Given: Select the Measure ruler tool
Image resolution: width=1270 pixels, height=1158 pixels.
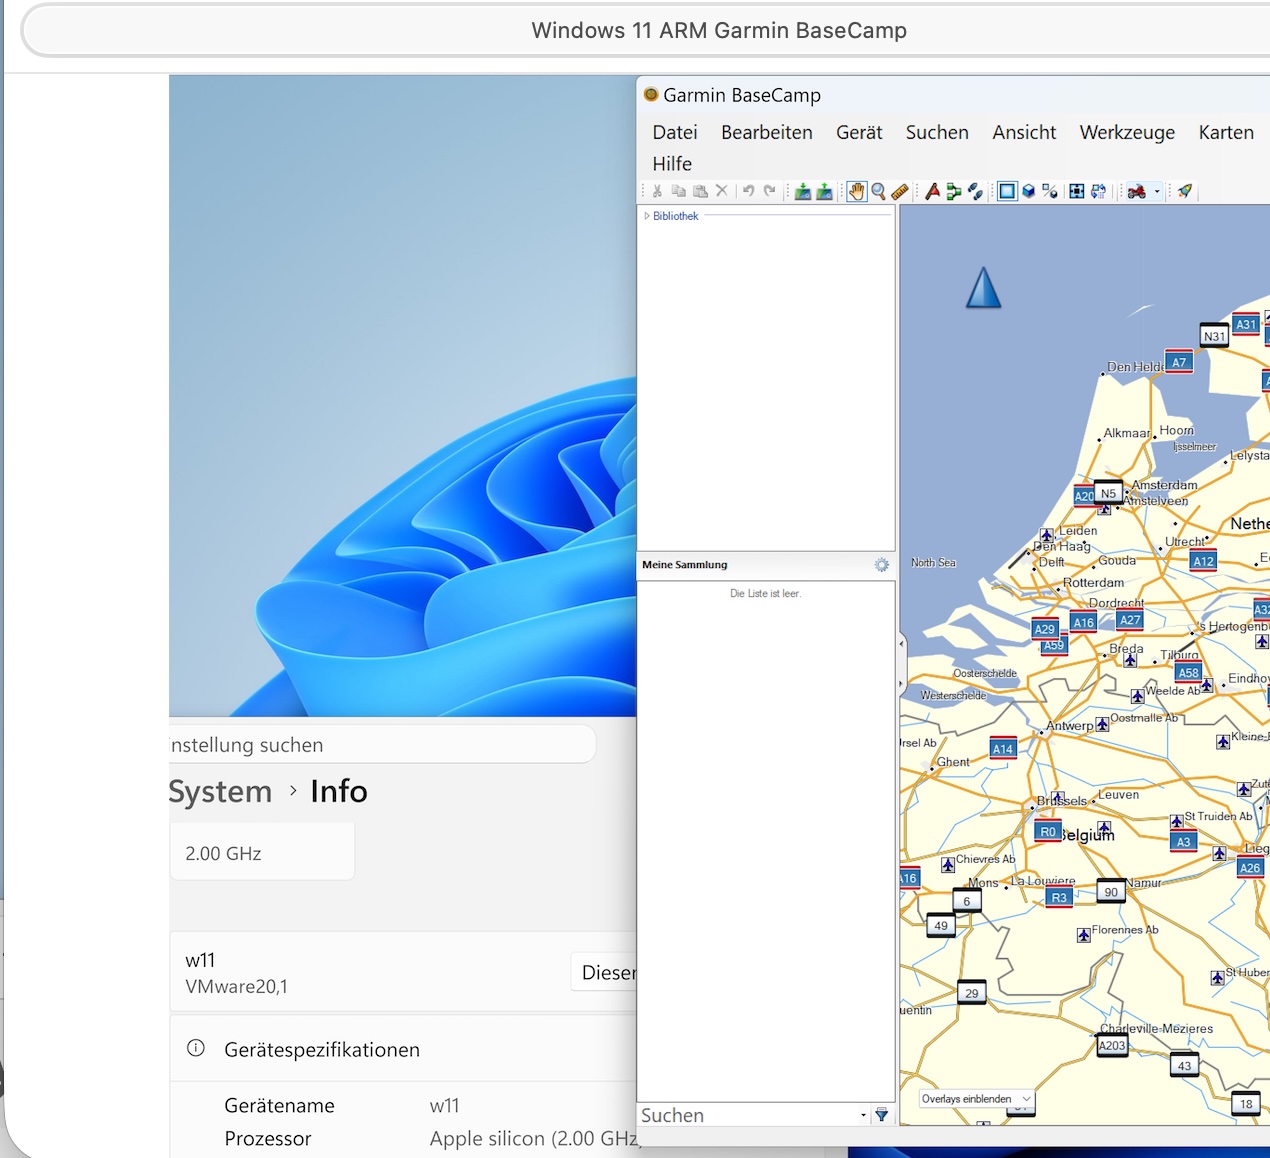Looking at the screenshot, I should click(900, 191).
